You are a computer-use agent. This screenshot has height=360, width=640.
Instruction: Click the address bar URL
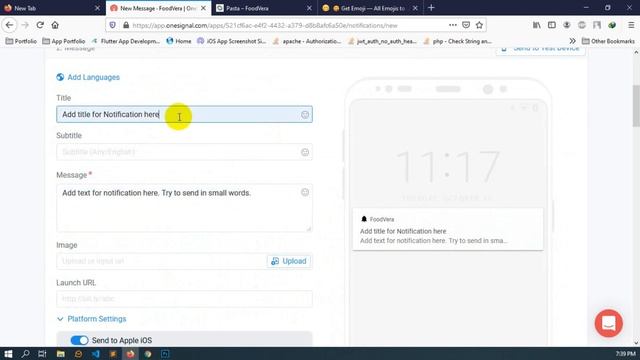[265, 25]
